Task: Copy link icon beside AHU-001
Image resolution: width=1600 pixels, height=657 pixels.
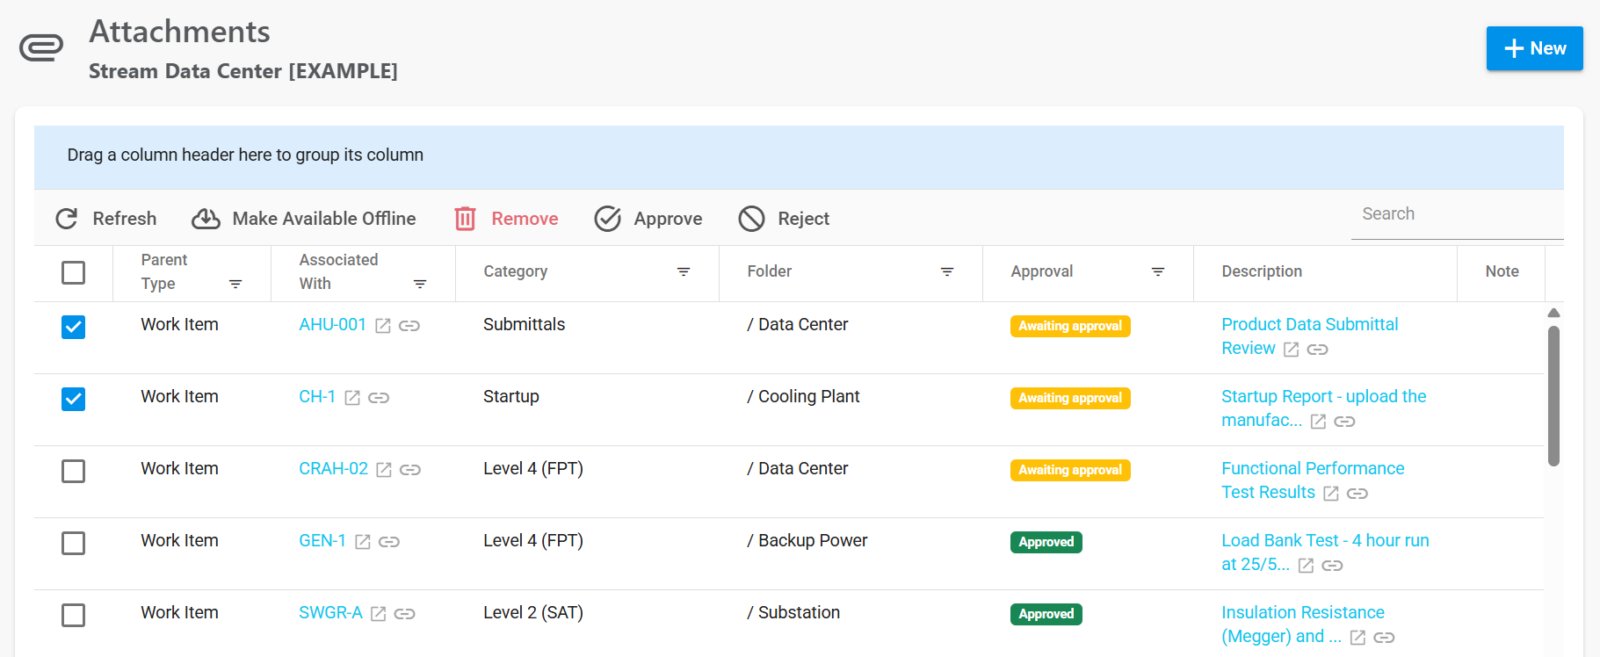Action: pos(410,326)
